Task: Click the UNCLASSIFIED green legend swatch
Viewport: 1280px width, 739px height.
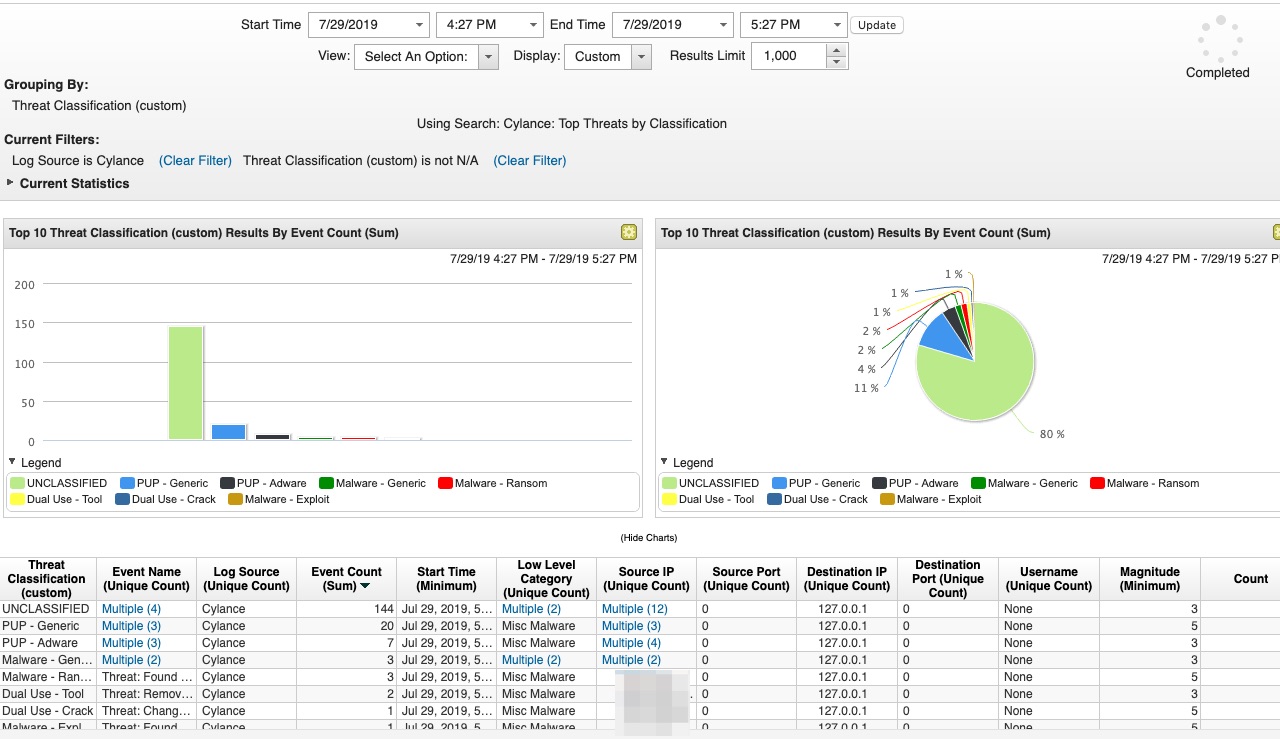Action: tap(18, 483)
